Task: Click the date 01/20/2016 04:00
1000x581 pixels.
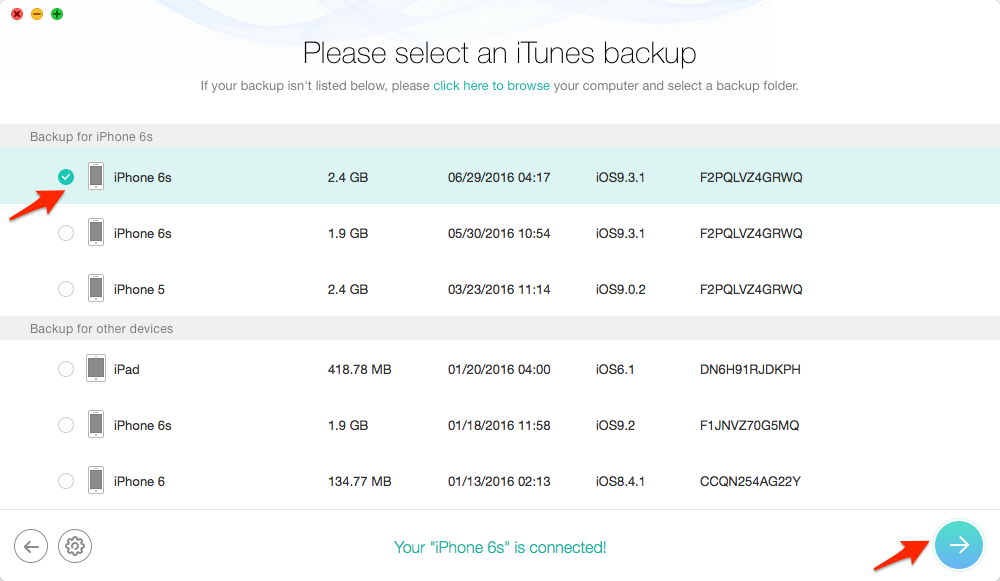Action: [x=499, y=369]
